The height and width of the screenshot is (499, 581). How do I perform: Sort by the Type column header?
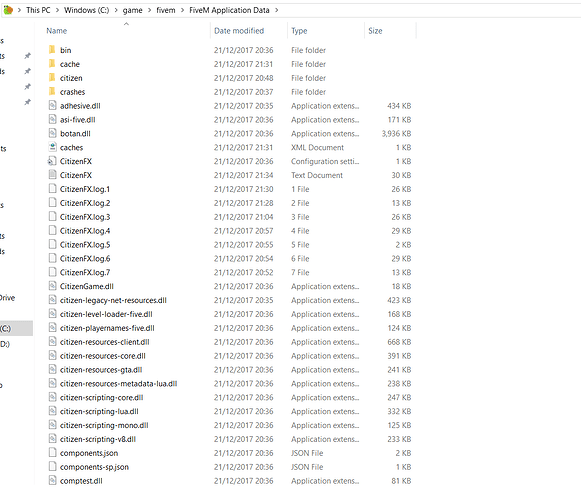[299, 31]
